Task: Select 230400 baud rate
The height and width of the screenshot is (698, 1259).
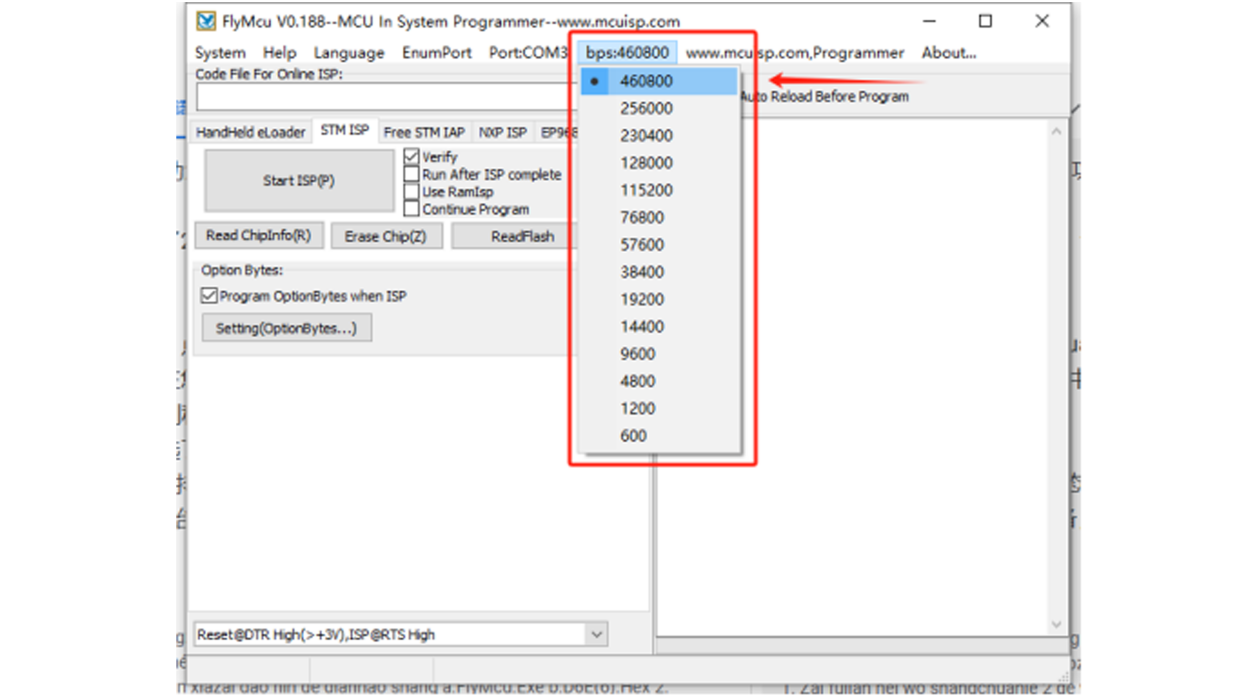Action: 660,135
